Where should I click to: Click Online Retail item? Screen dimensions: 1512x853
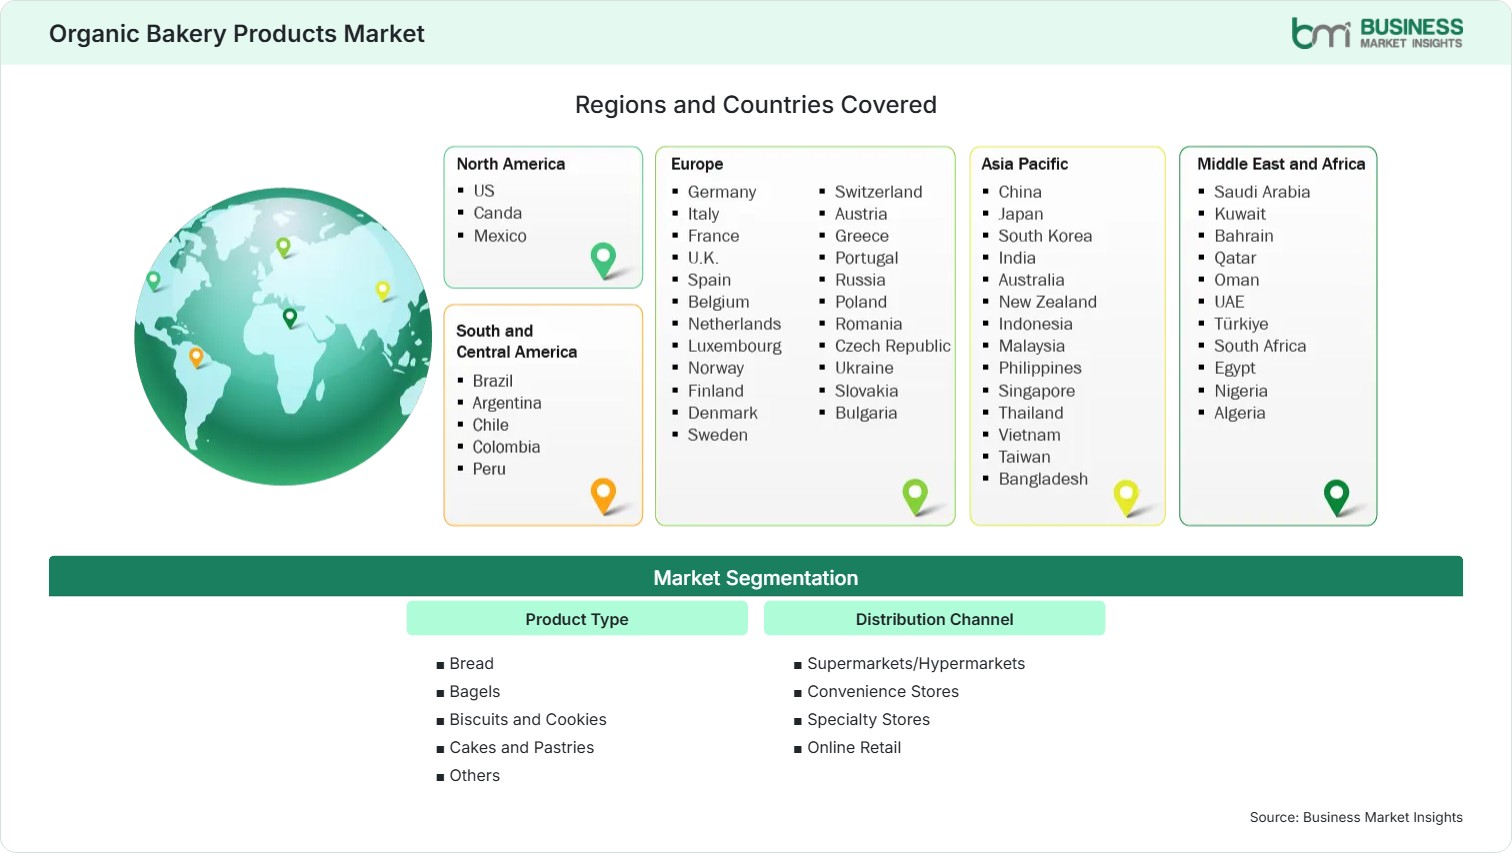(854, 748)
